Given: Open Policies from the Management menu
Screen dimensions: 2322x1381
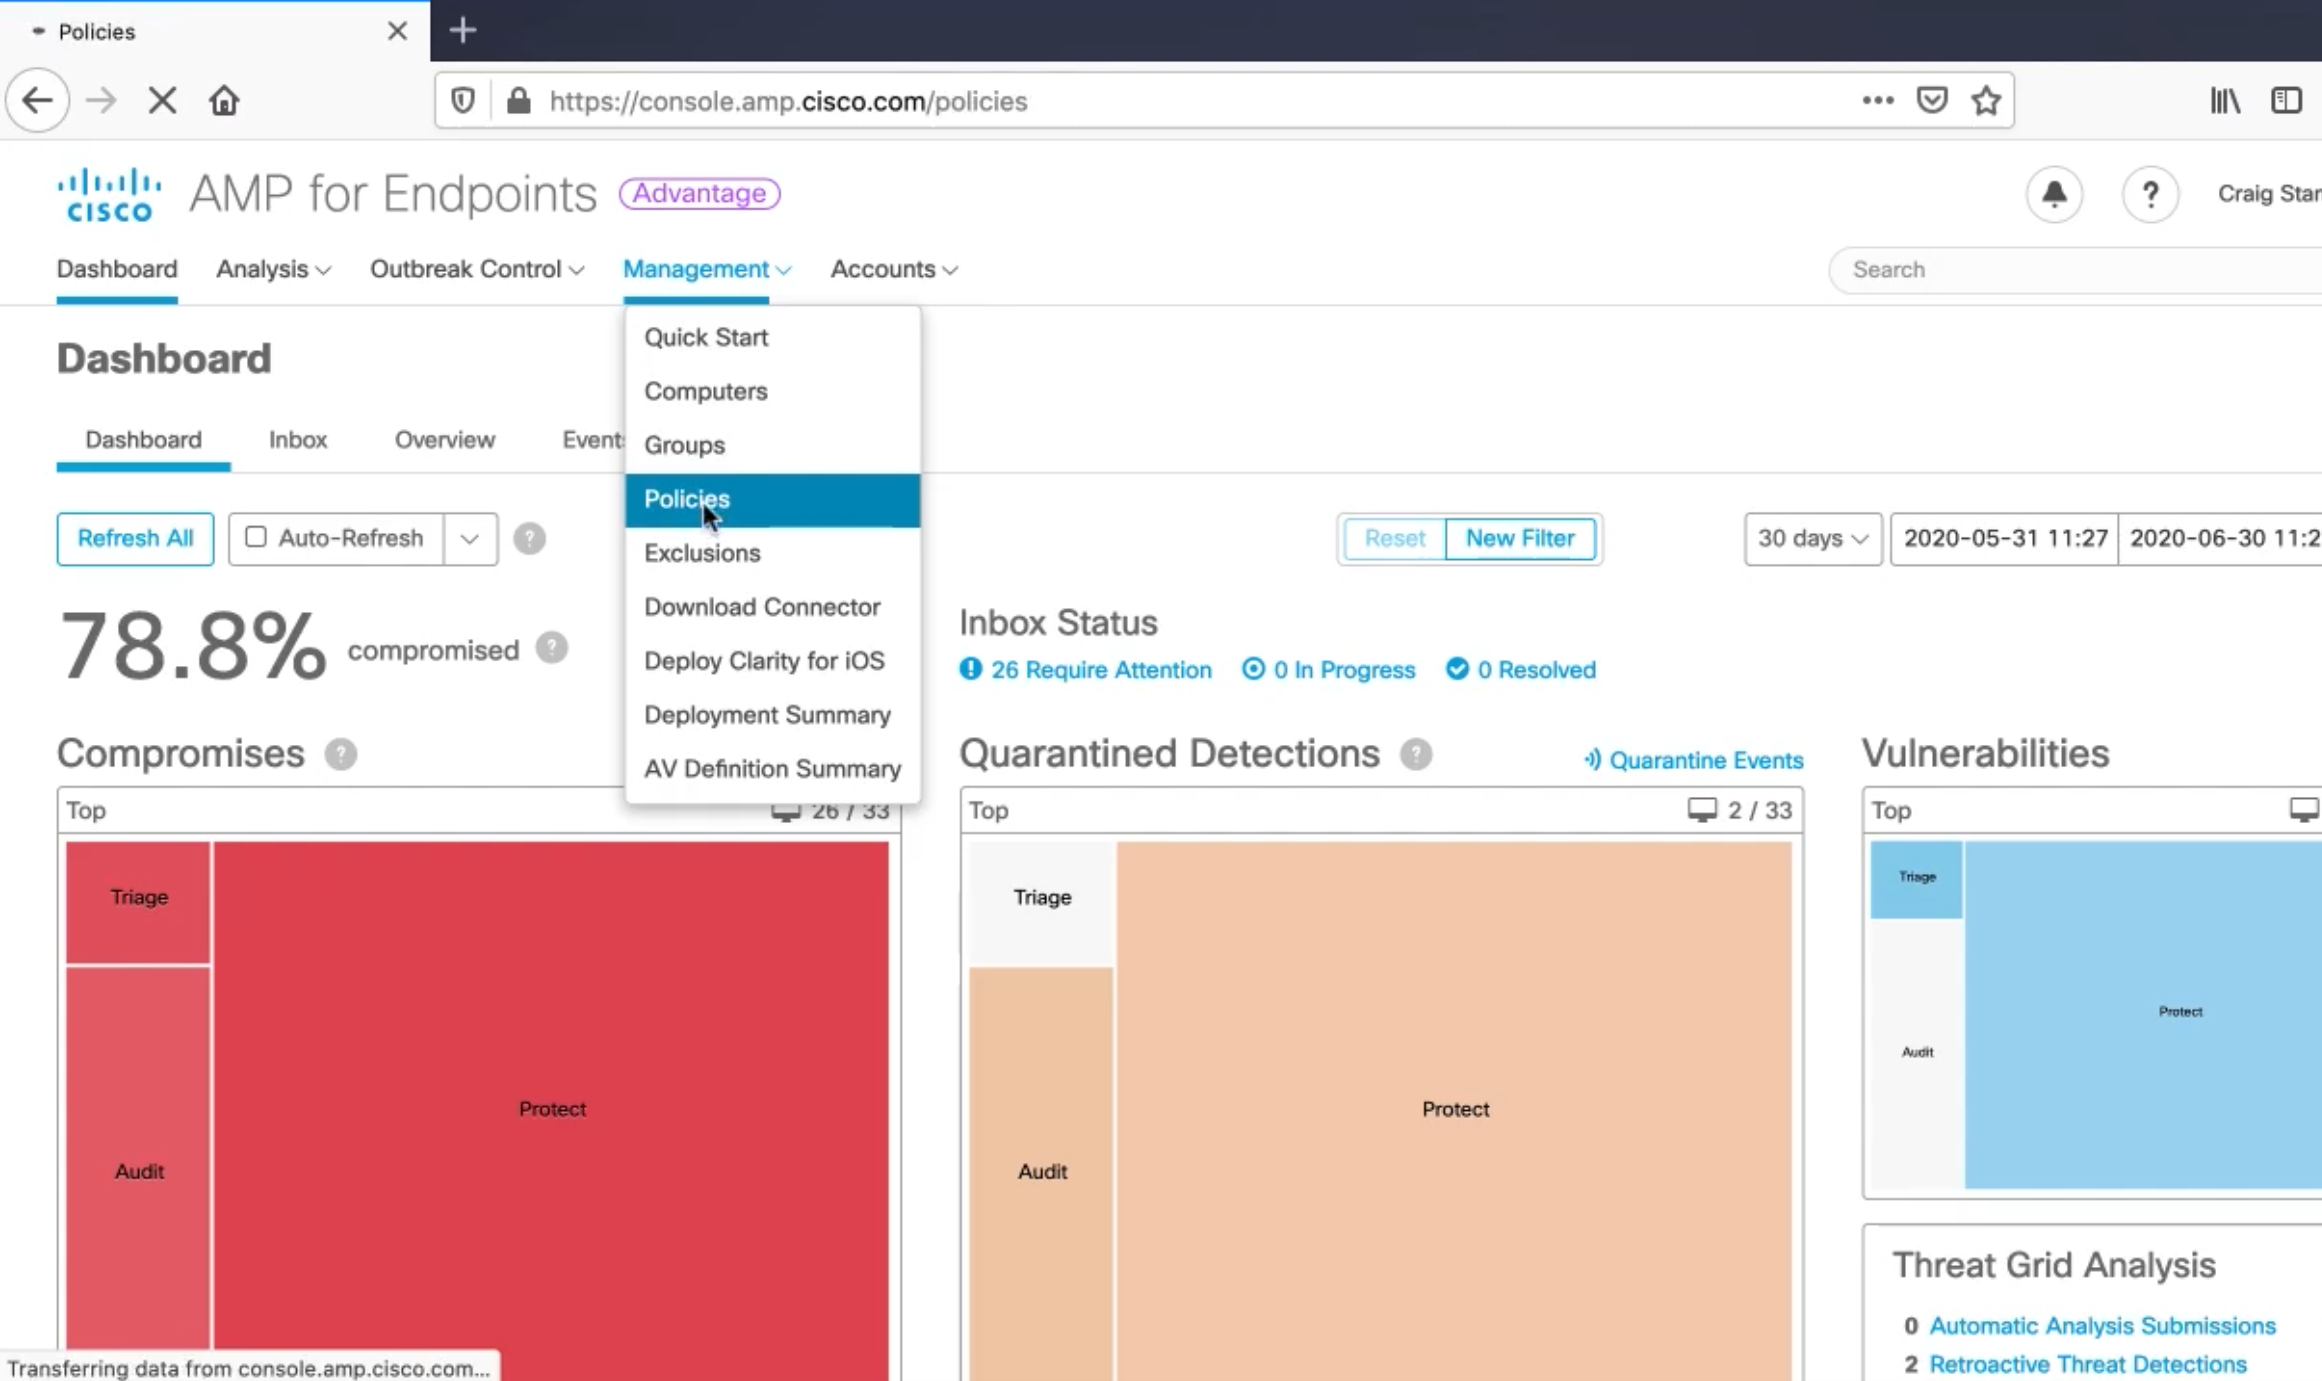Looking at the screenshot, I should click(x=772, y=500).
